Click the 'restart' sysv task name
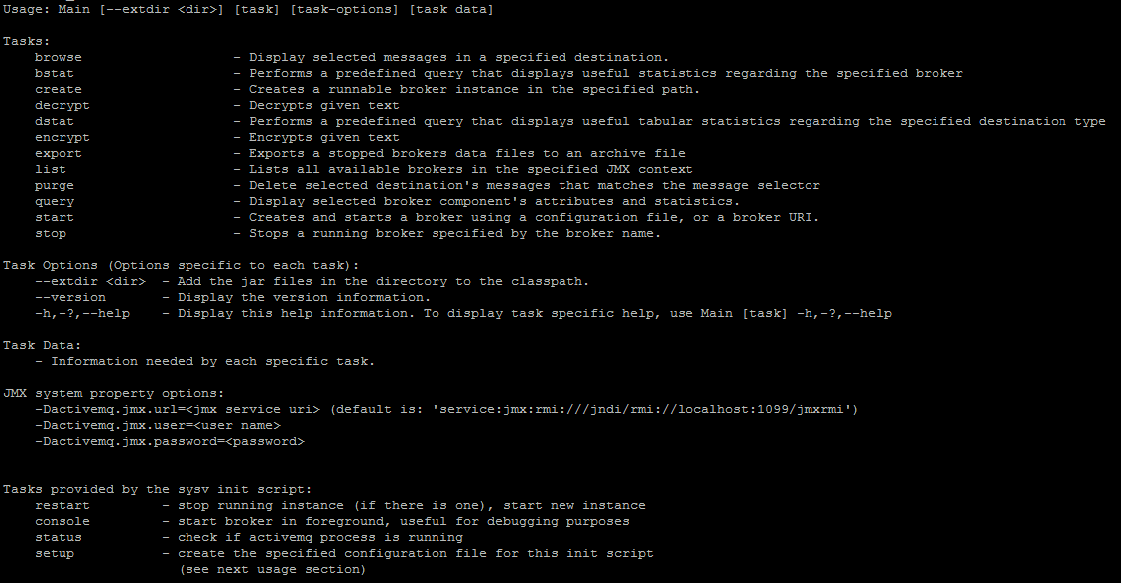 [62, 505]
